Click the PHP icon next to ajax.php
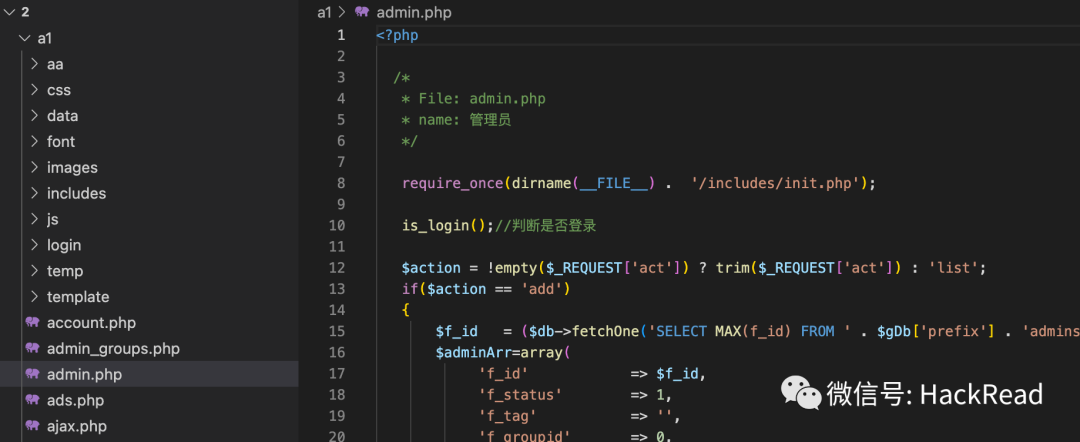Image resolution: width=1080 pixels, height=442 pixels. pos(32,426)
